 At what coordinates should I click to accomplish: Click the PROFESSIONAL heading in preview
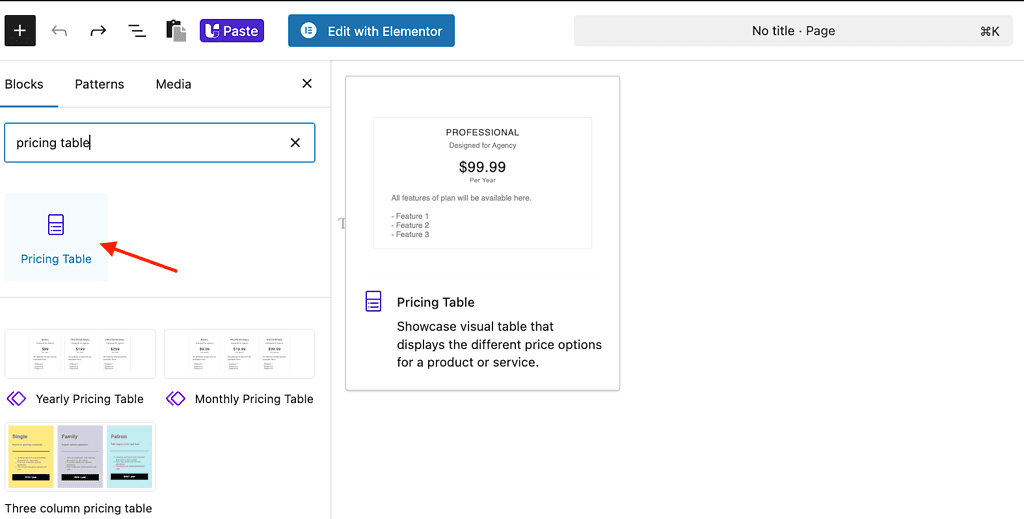coord(483,133)
